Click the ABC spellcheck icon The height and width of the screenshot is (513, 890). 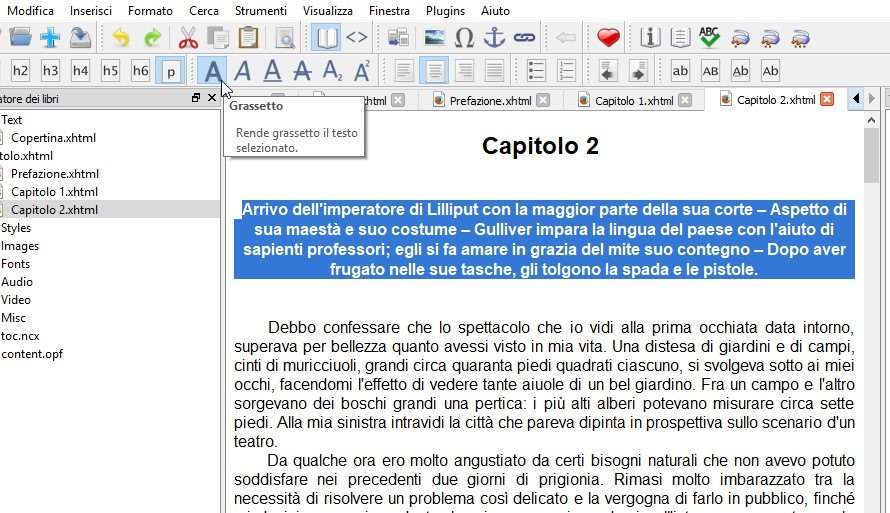click(x=710, y=38)
